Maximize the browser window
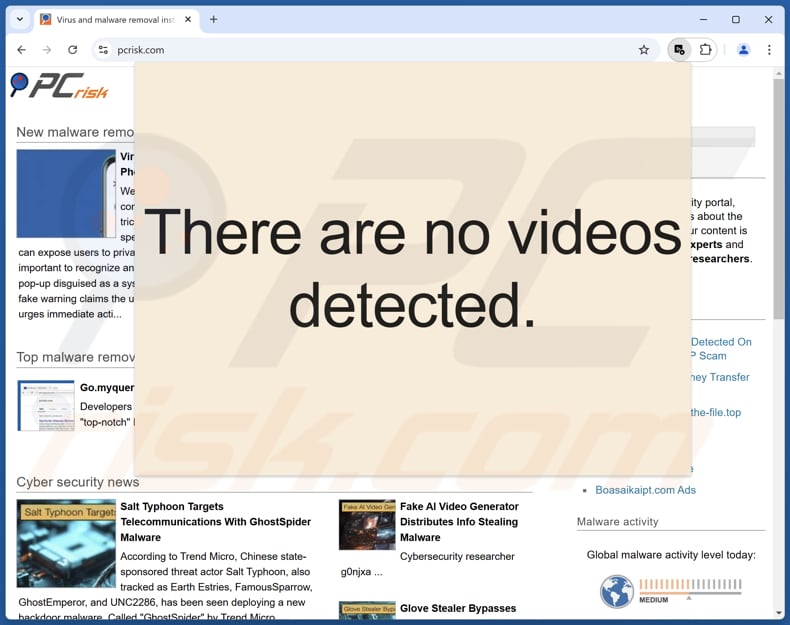The width and height of the screenshot is (790, 625). [736, 20]
